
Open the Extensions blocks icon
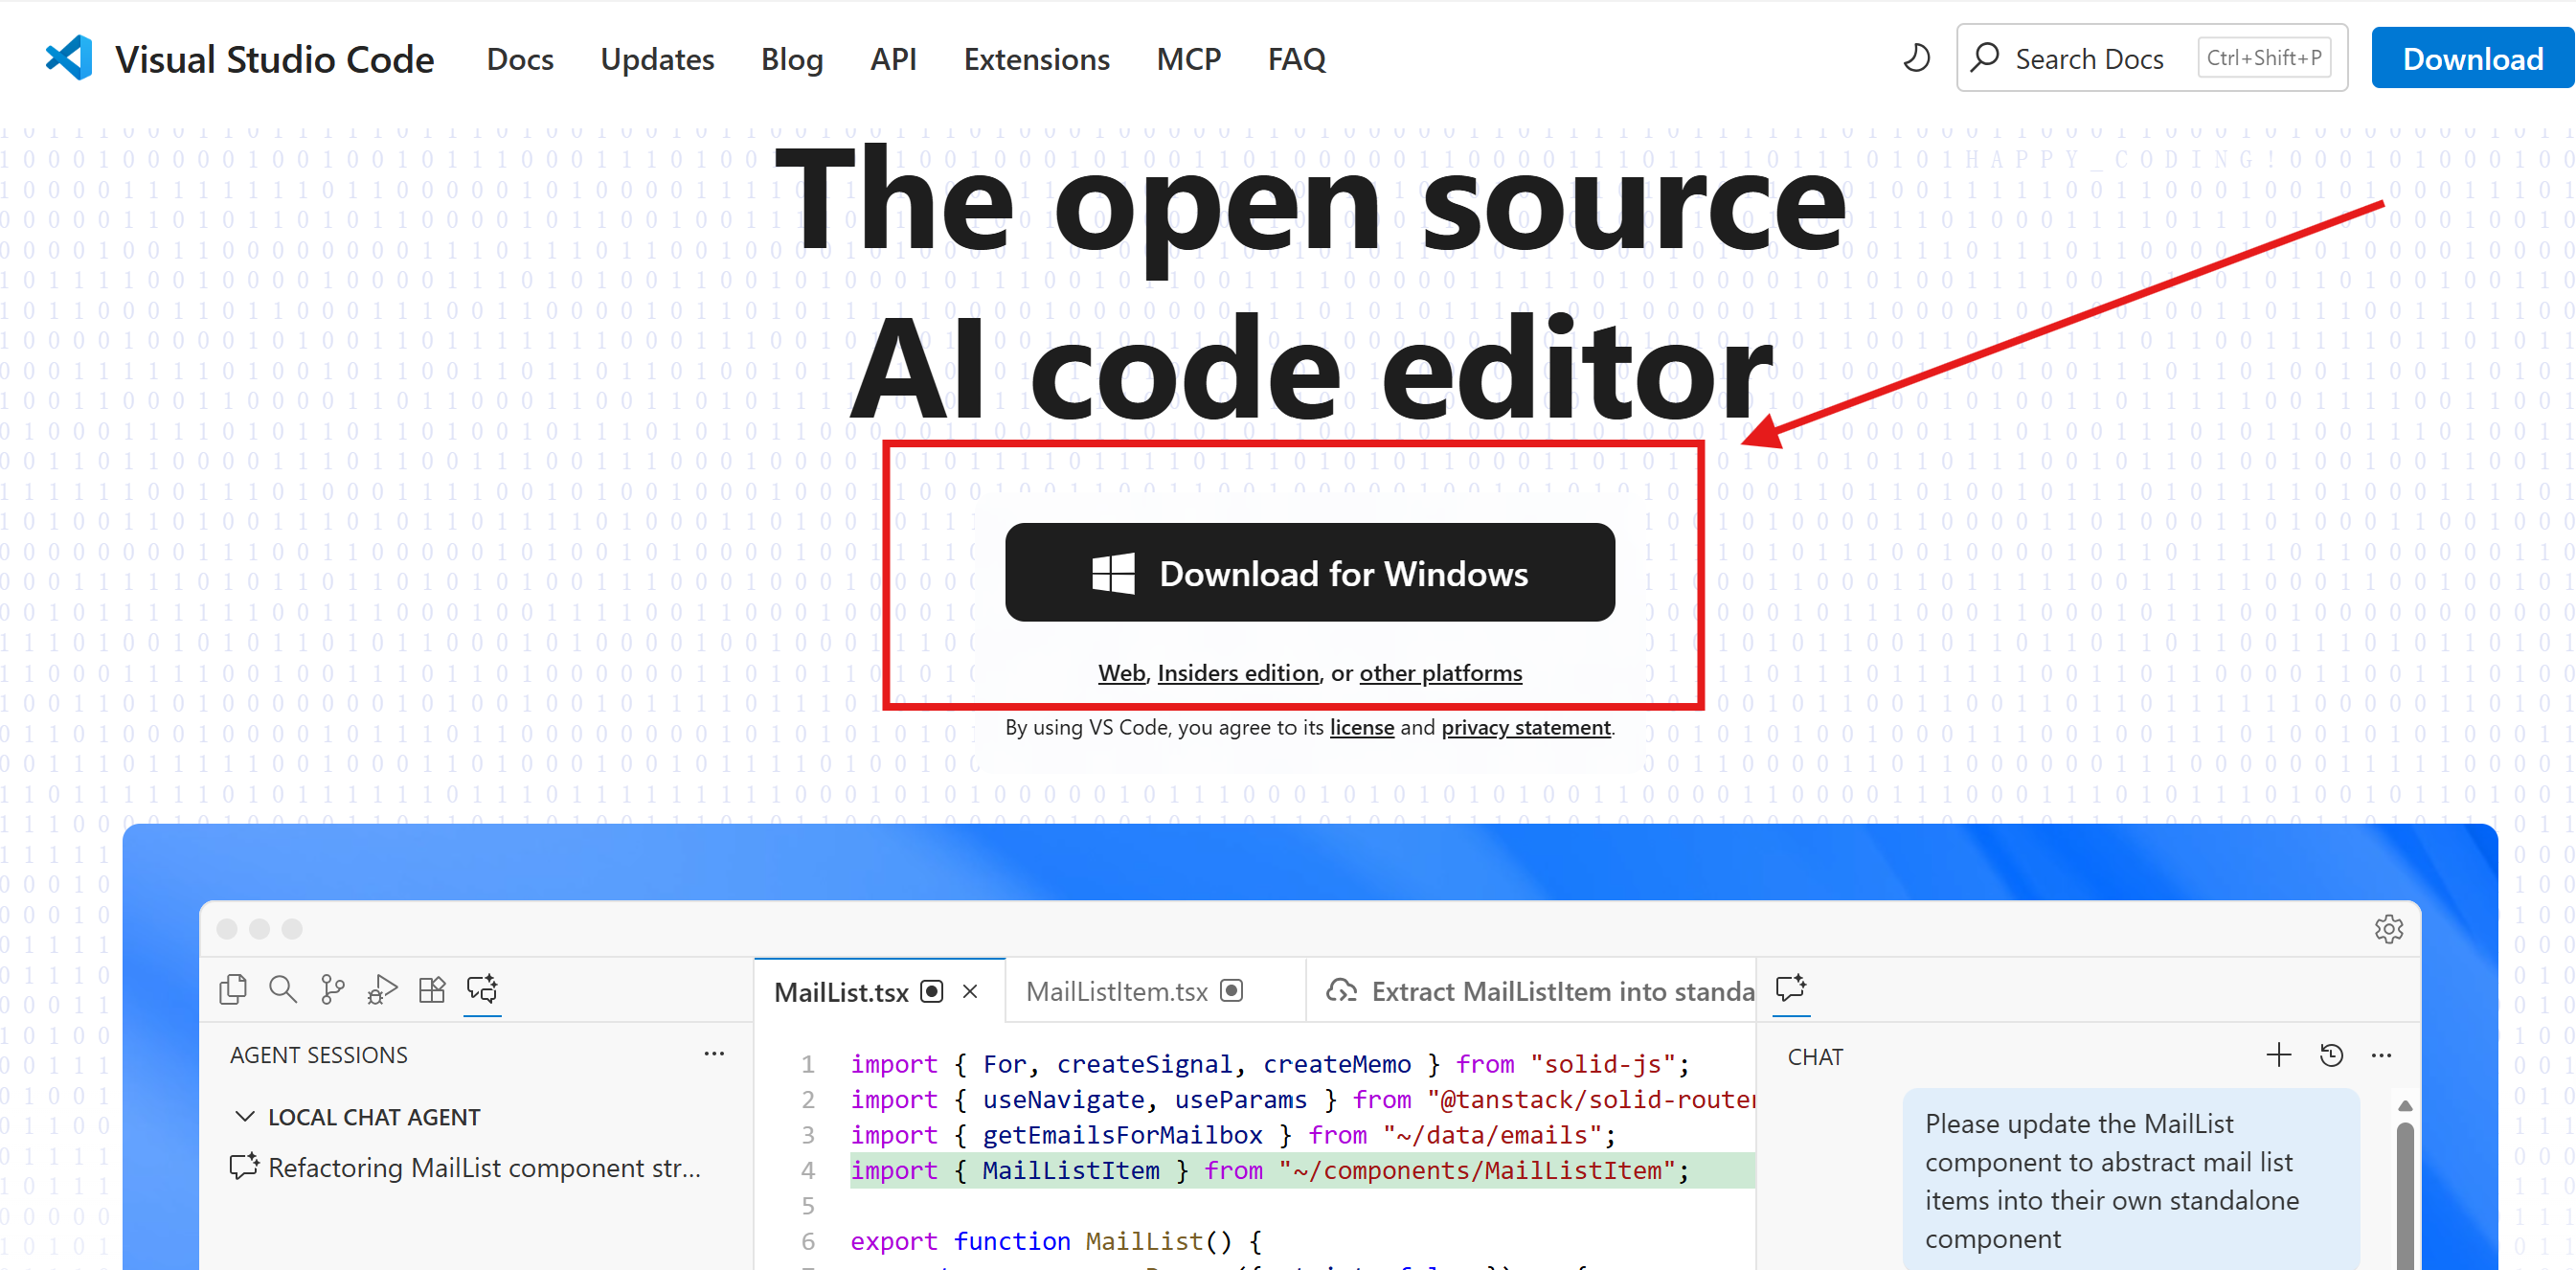[432, 990]
